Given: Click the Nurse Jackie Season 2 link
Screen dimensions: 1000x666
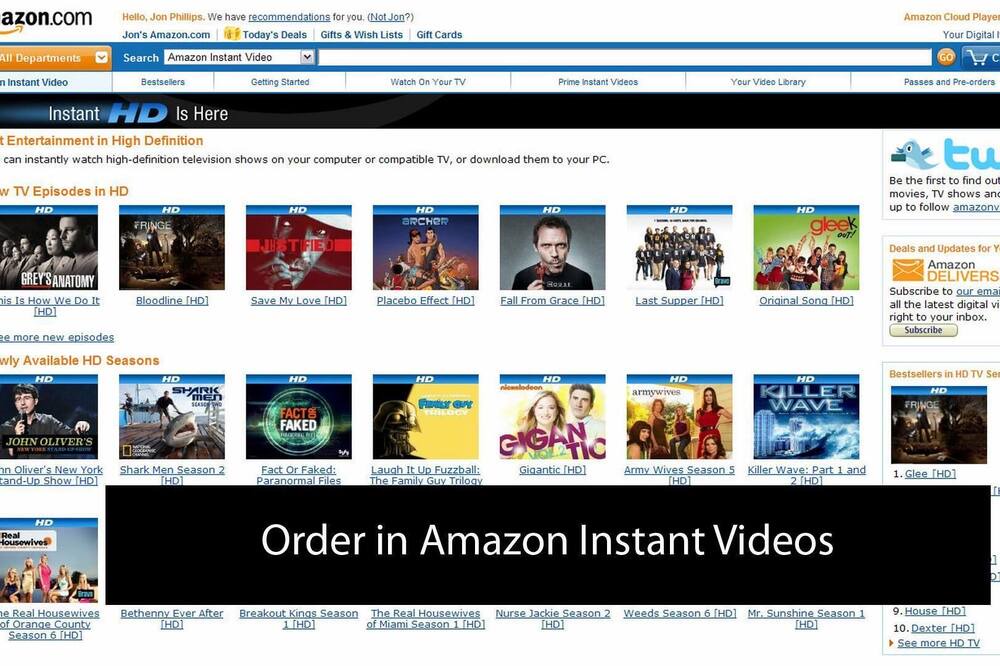Looking at the screenshot, I should tap(552, 618).
